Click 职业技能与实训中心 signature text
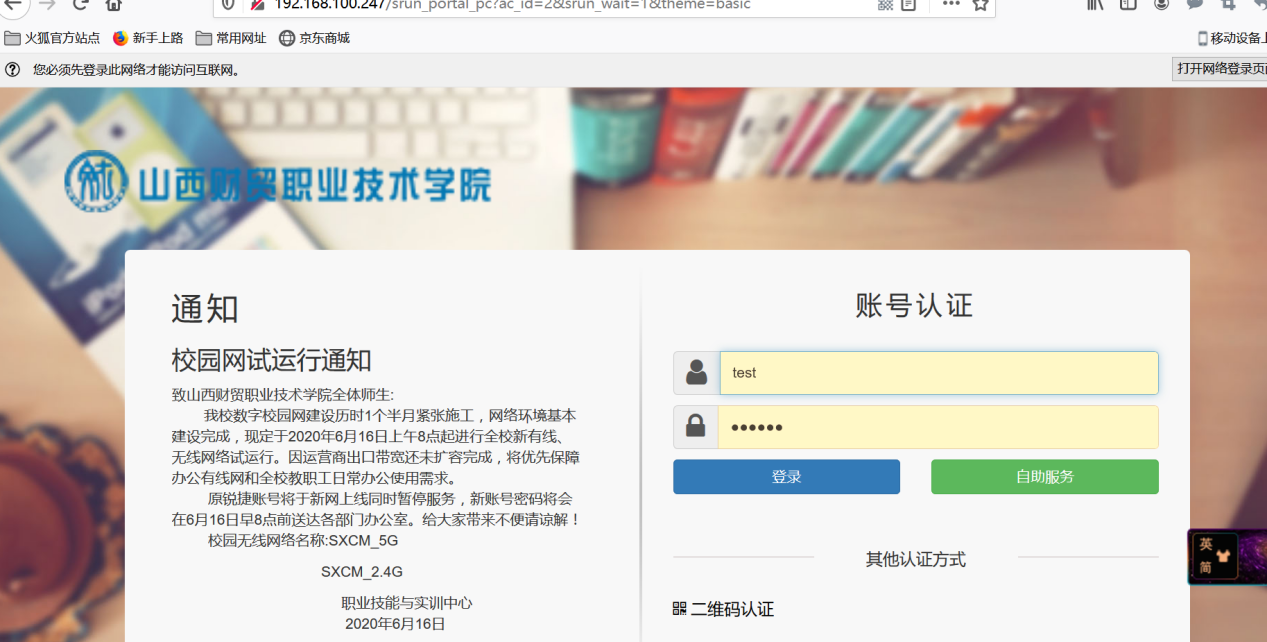Viewport: 1267px width, 642px height. (x=407, y=603)
